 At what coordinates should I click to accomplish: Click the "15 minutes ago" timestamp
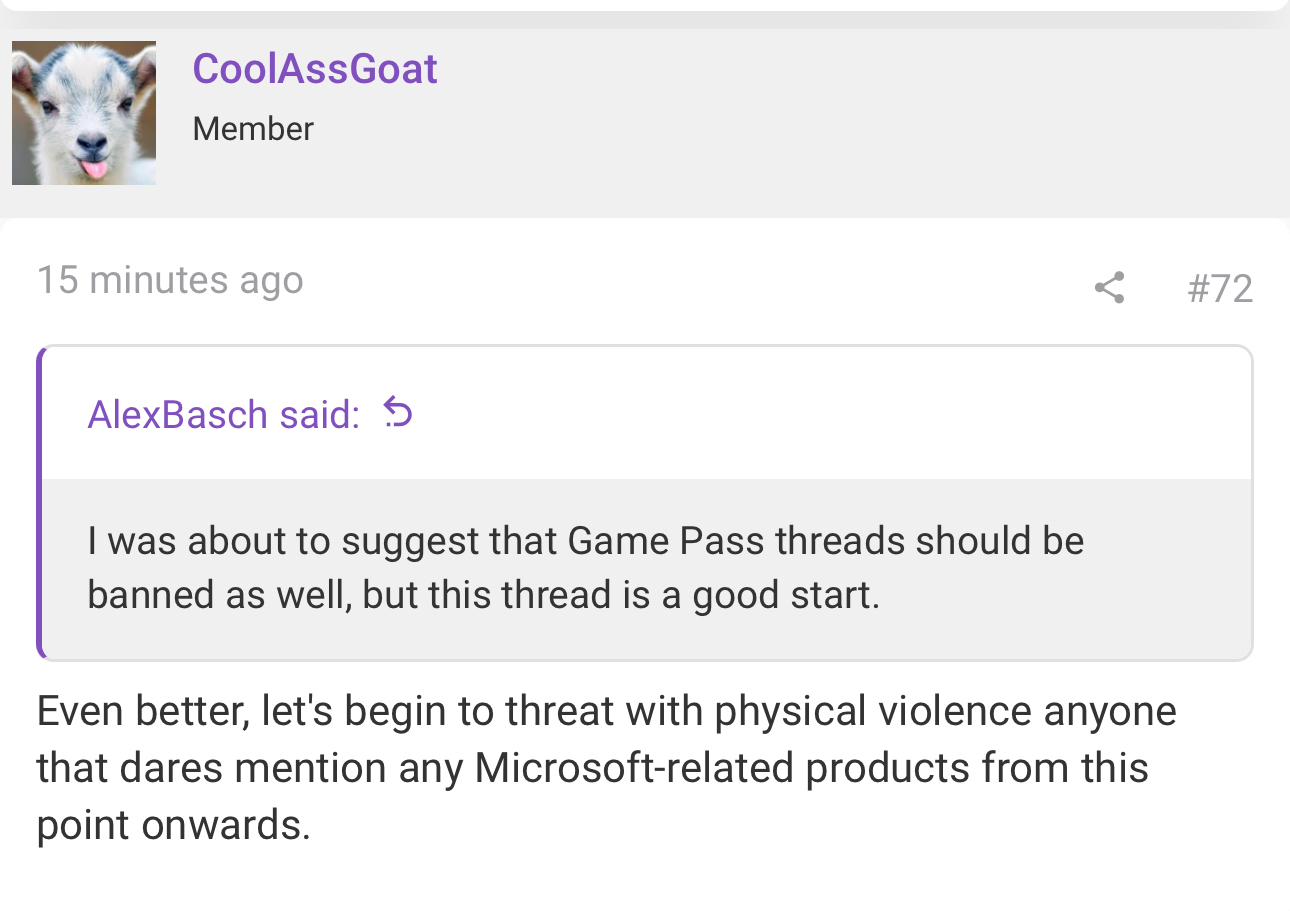tap(170, 280)
